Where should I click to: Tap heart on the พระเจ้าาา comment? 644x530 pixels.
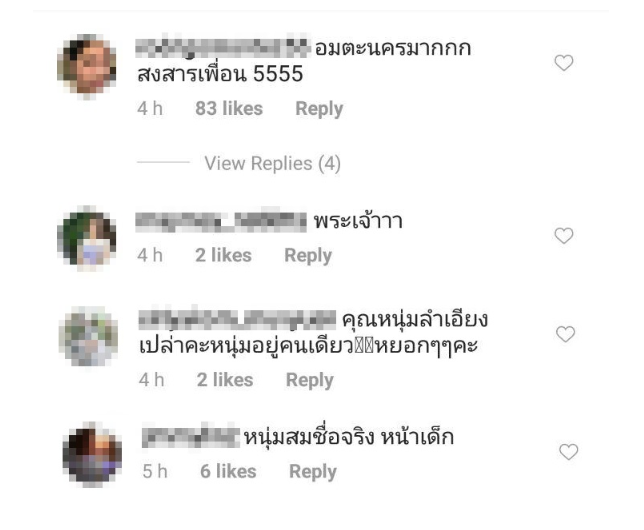pos(564,235)
